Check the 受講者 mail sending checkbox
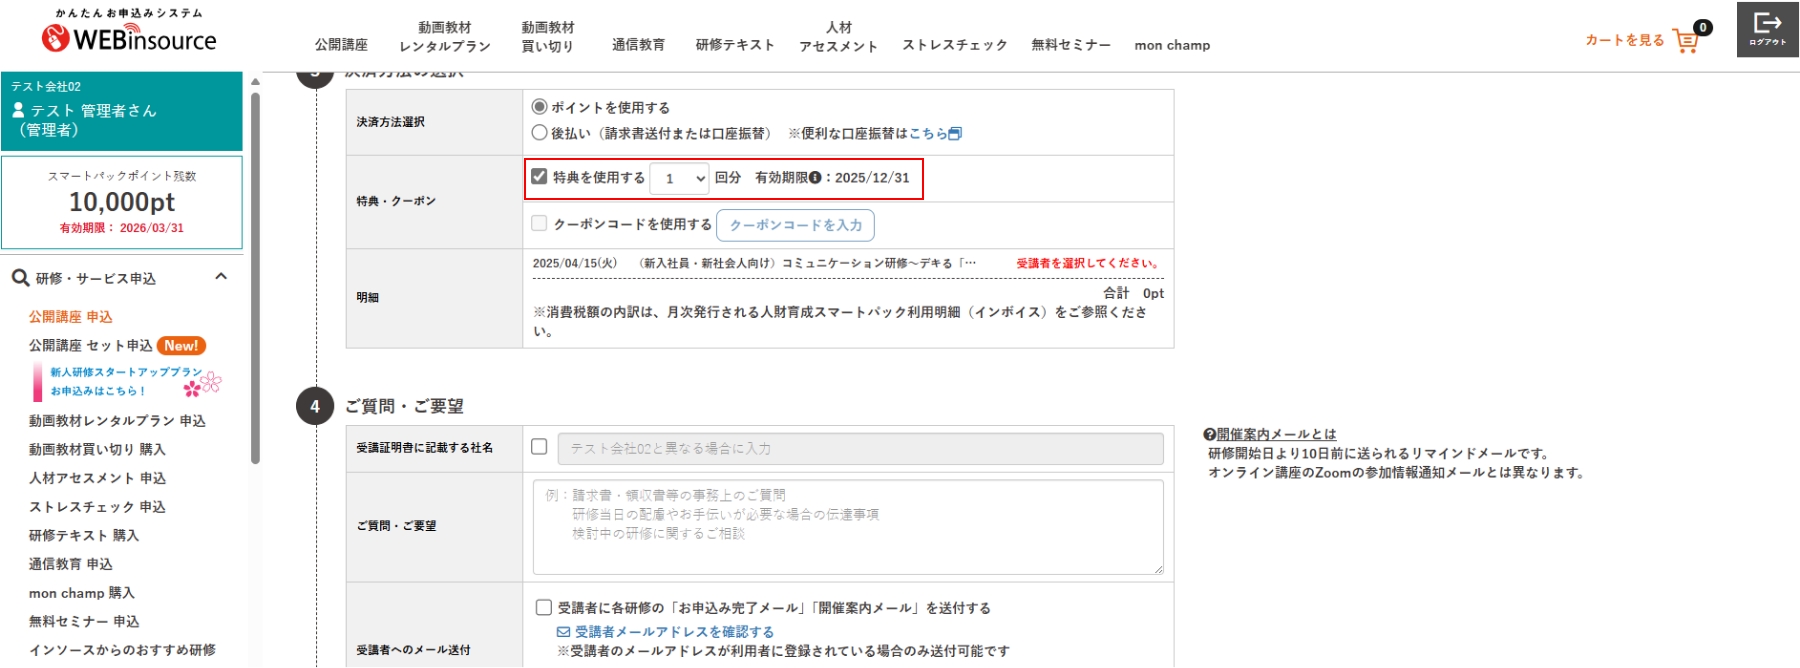Viewport: 1800px width, 668px height. pyautogui.click(x=544, y=607)
